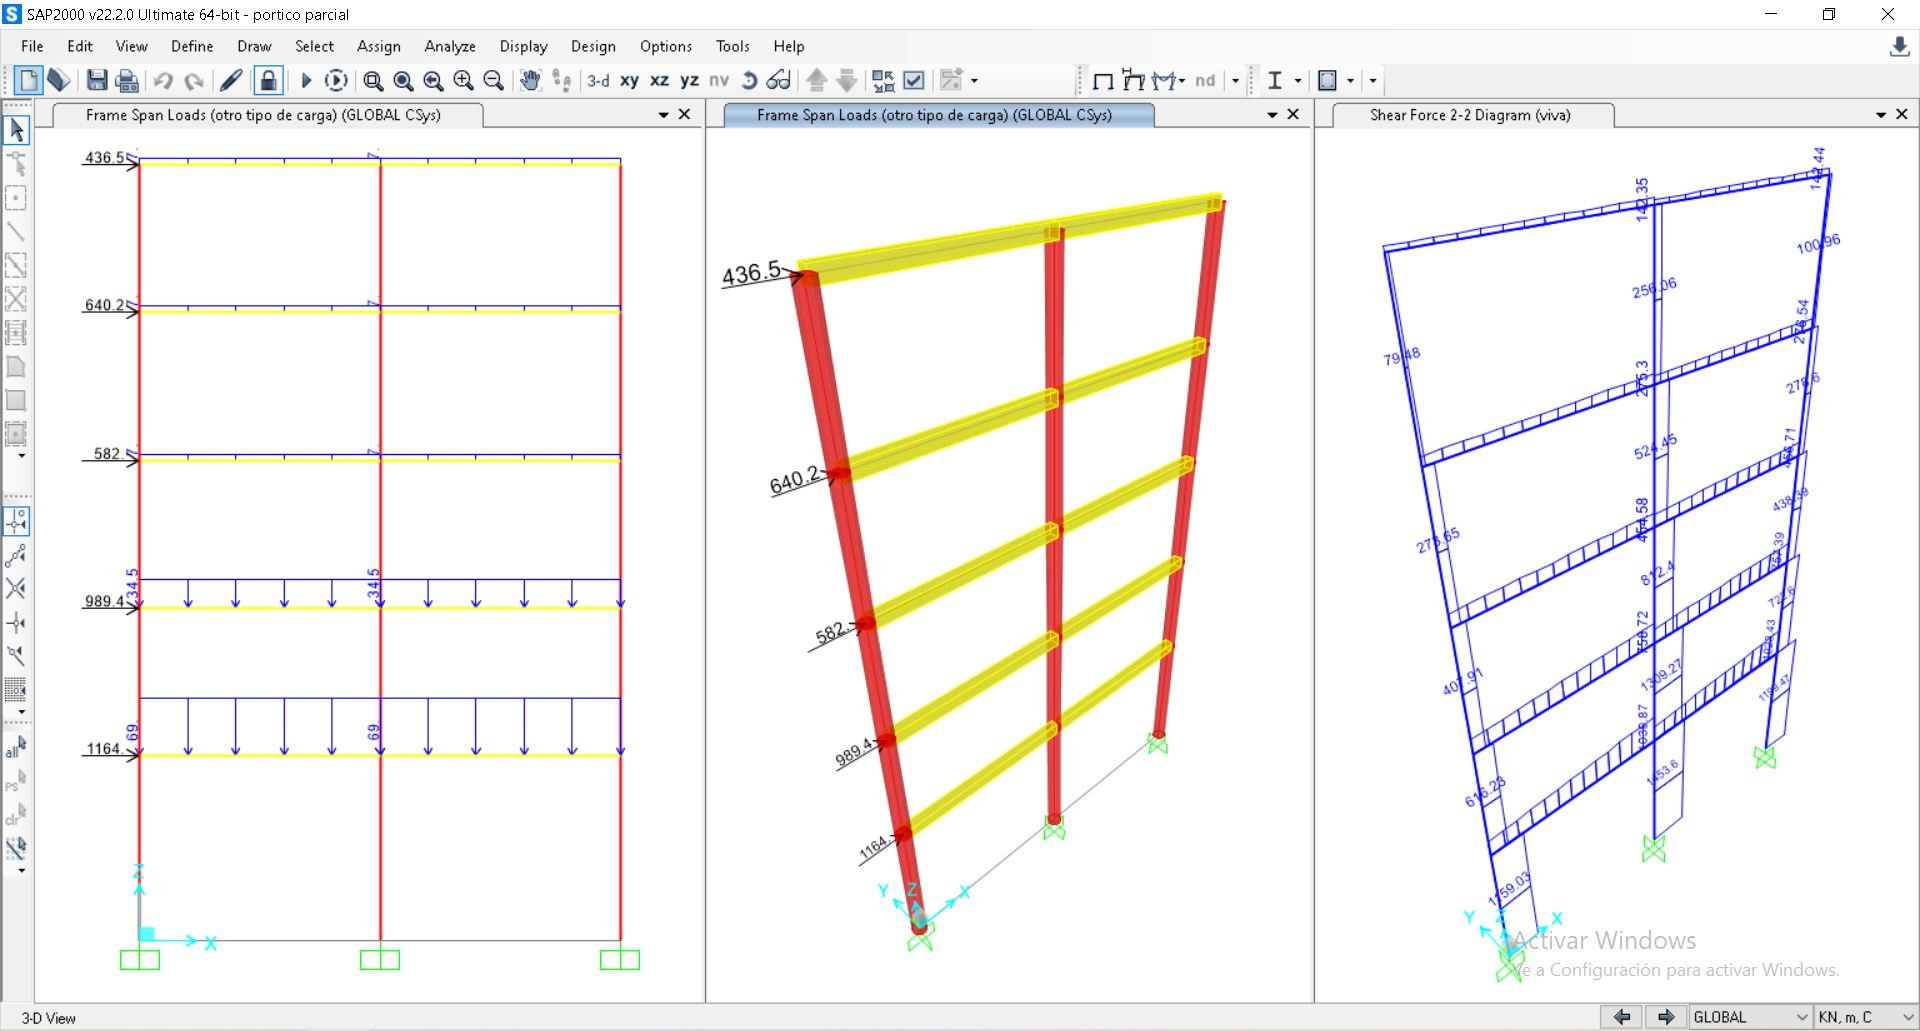Toggle Snap to Points in left toolbar
The height and width of the screenshot is (1031, 1920).
(x=17, y=521)
